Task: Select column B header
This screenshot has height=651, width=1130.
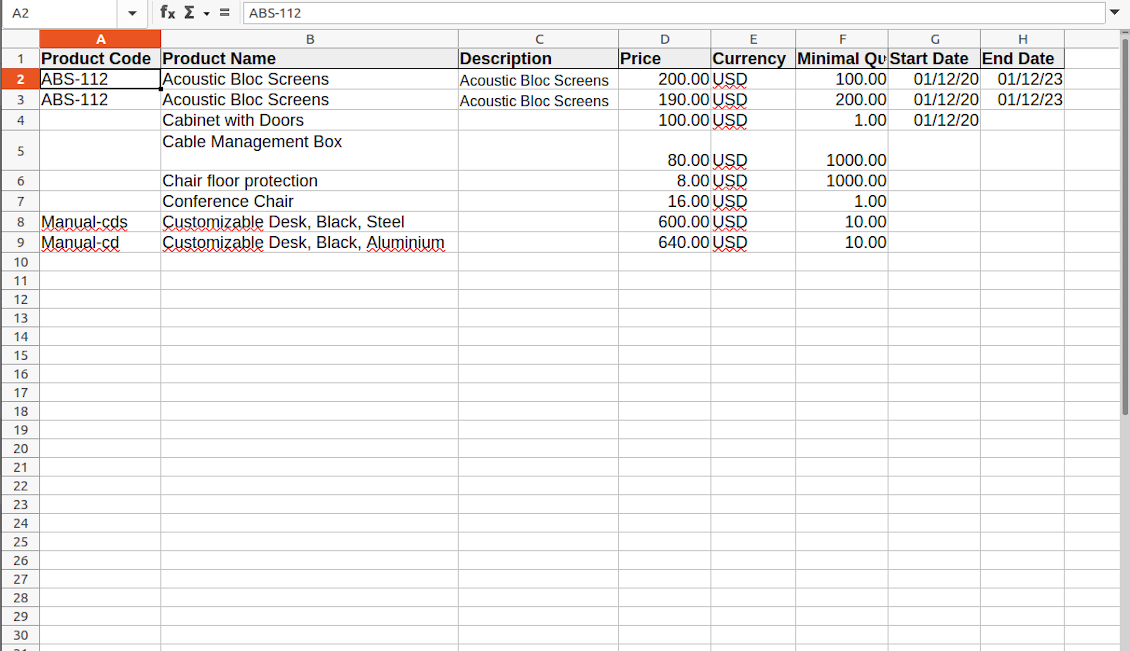Action: coord(309,39)
